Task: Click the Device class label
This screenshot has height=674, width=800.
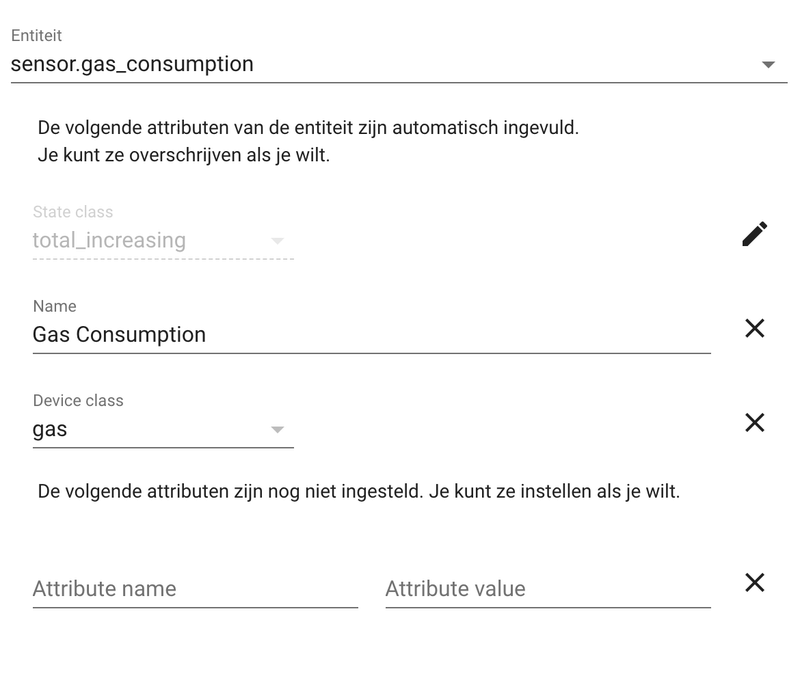Action: point(78,401)
